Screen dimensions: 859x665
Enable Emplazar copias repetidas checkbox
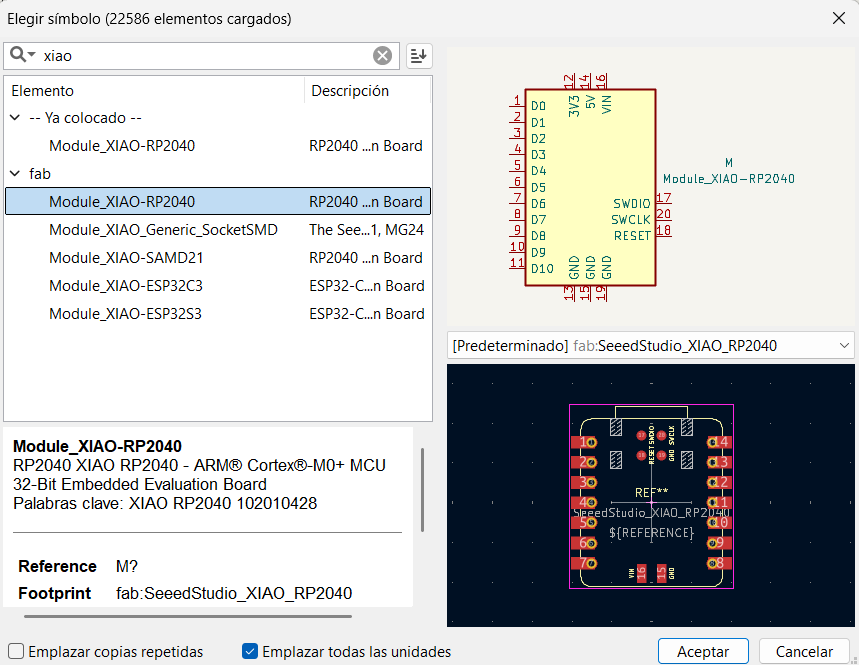pos(16,651)
